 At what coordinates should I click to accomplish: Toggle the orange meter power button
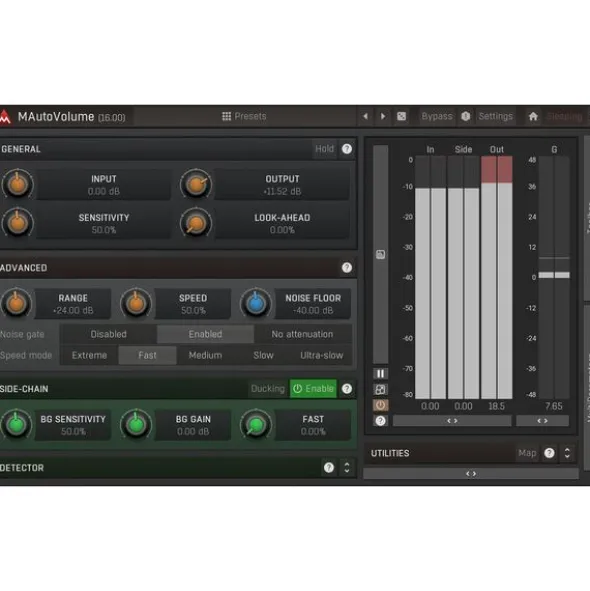tap(380, 405)
